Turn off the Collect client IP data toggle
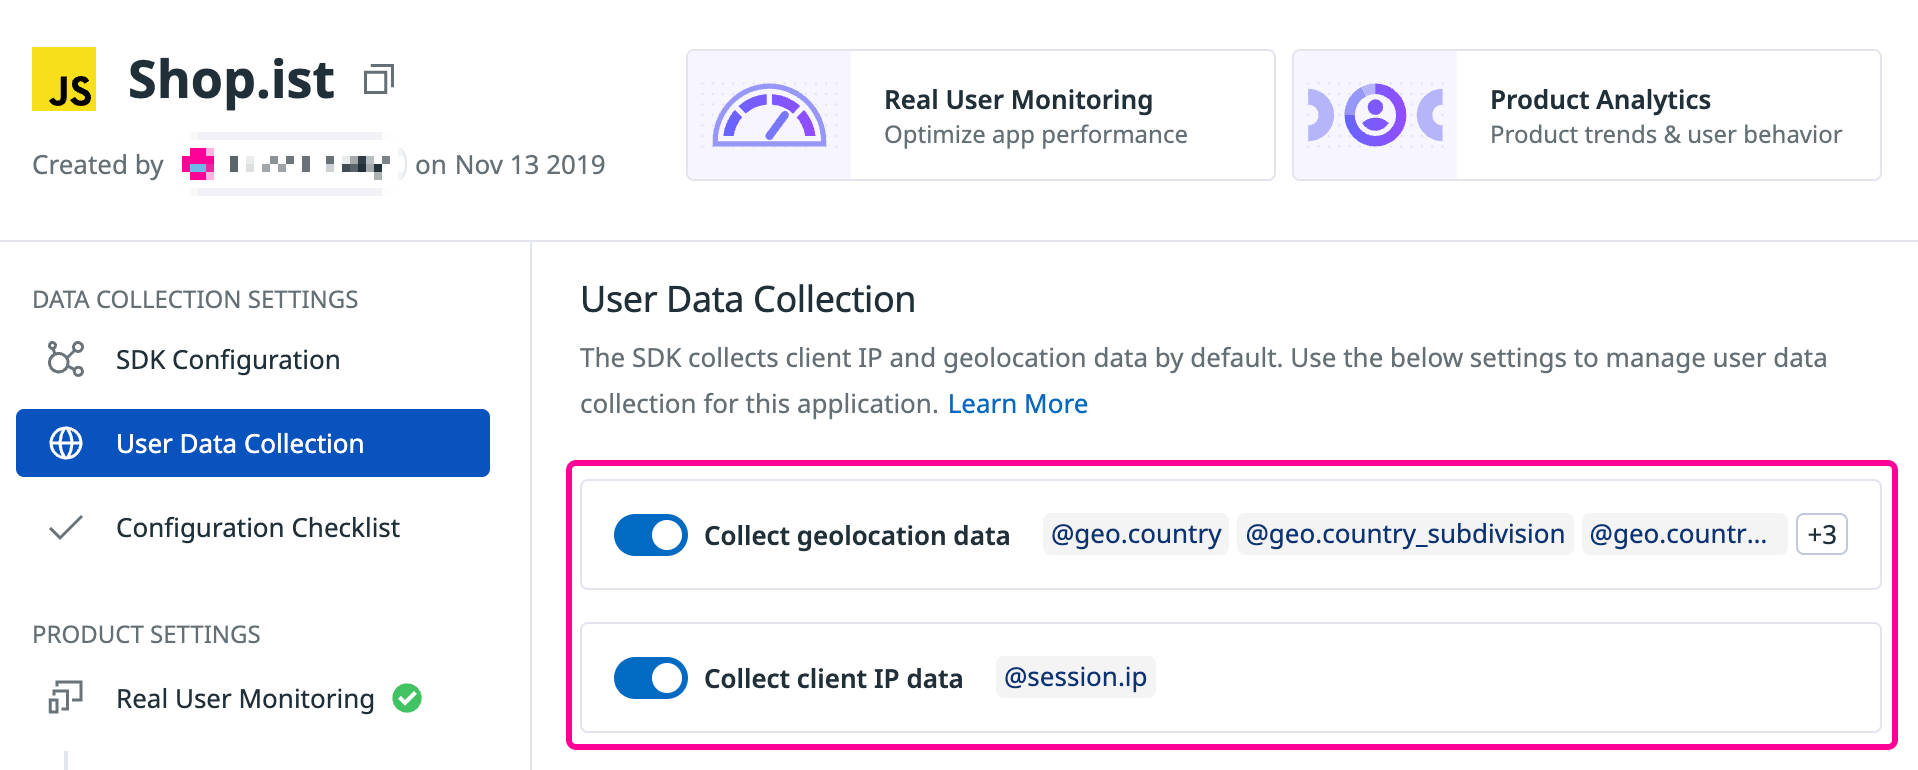The height and width of the screenshot is (770, 1918). click(650, 678)
